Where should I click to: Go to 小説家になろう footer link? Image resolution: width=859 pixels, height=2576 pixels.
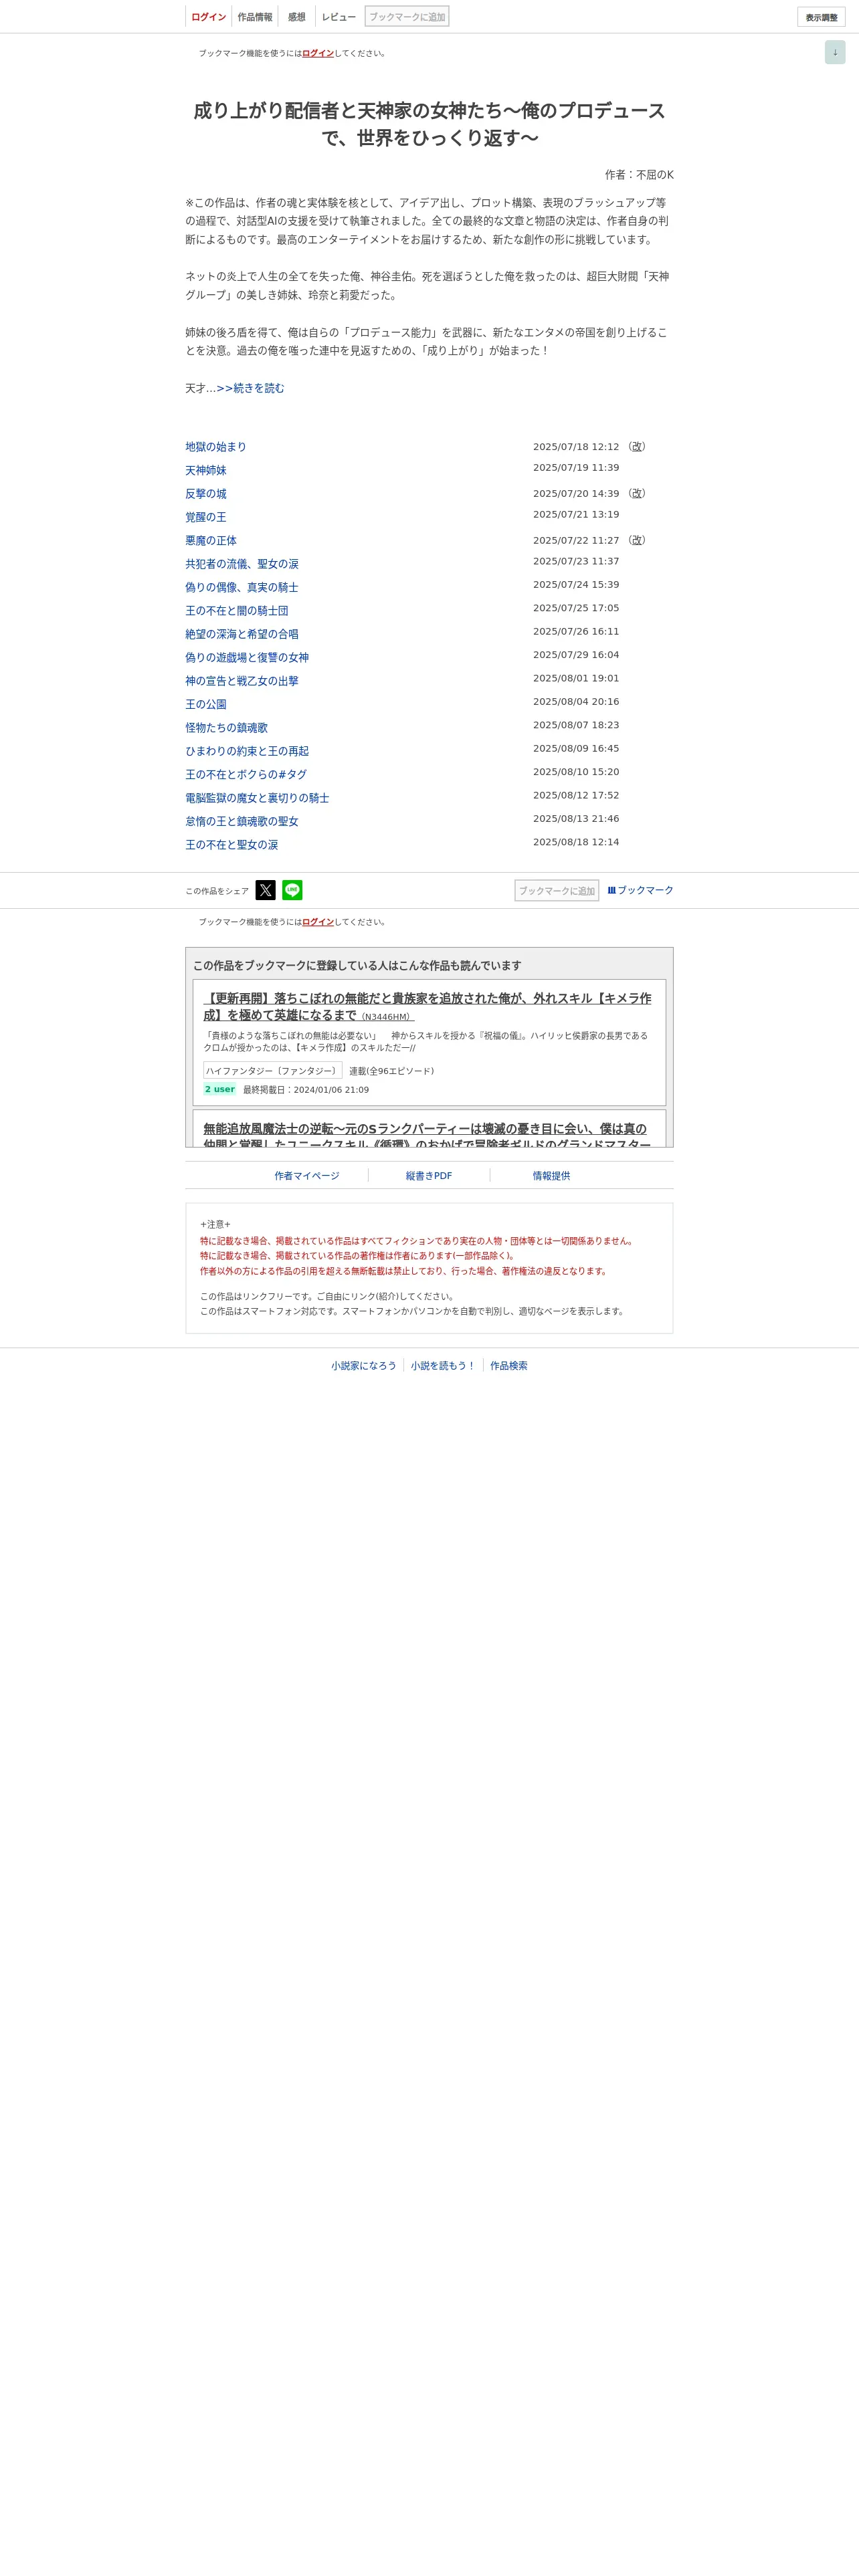364,1366
